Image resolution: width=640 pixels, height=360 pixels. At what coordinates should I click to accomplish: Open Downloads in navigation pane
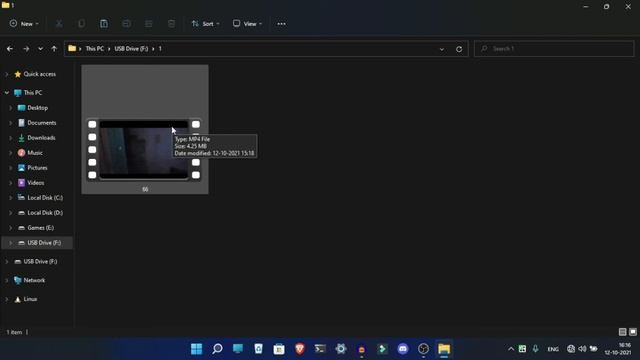pyautogui.click(x=41, y=138)
